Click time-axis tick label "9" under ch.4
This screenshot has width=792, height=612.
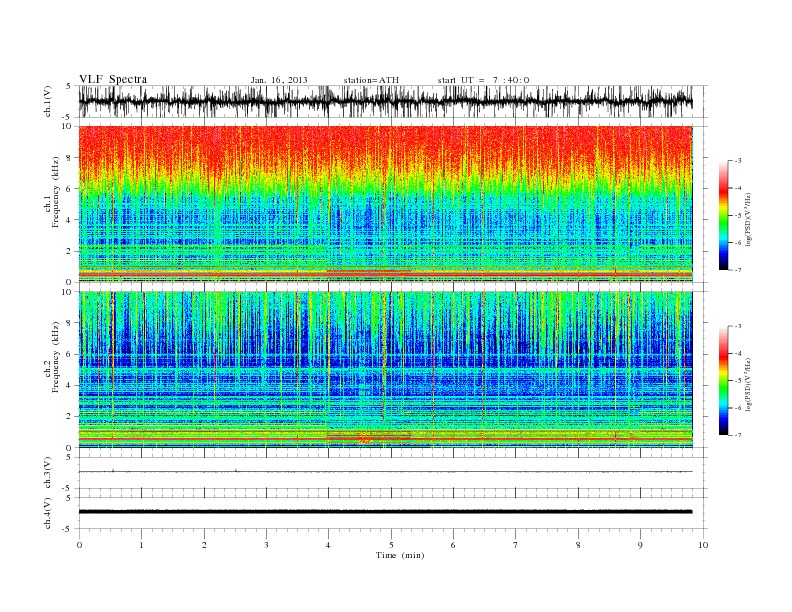pyautogui.click(x=640, y=545)
